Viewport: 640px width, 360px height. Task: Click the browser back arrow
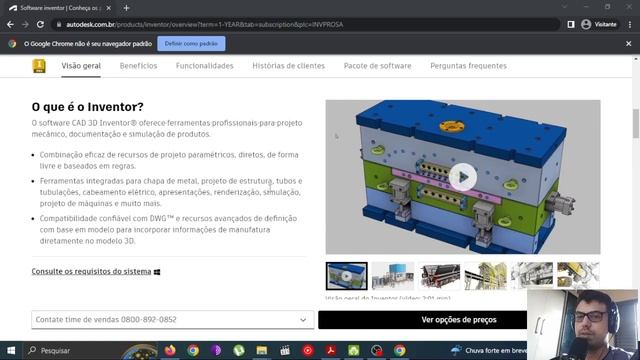[10, 24]
